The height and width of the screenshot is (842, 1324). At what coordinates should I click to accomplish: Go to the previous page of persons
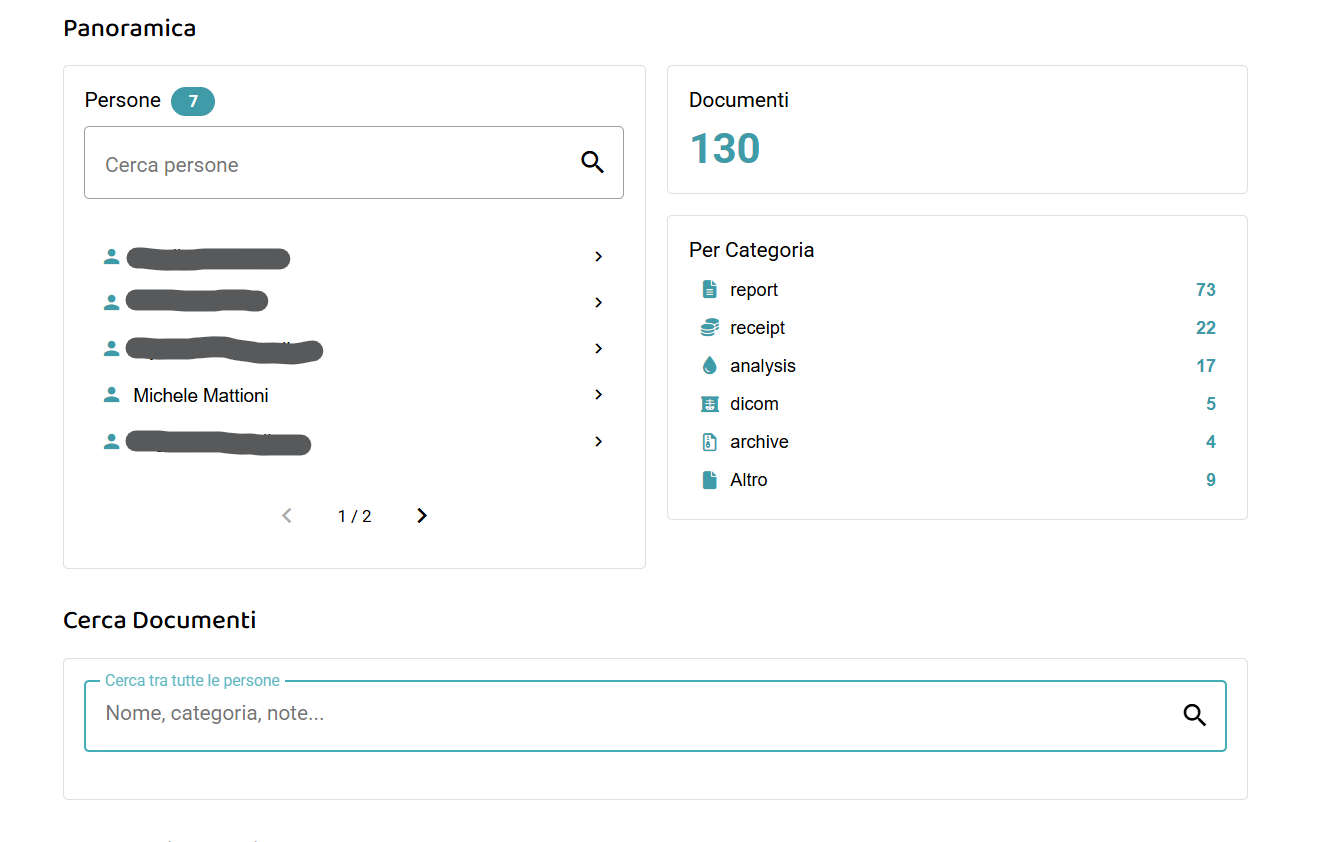[287, 516]
